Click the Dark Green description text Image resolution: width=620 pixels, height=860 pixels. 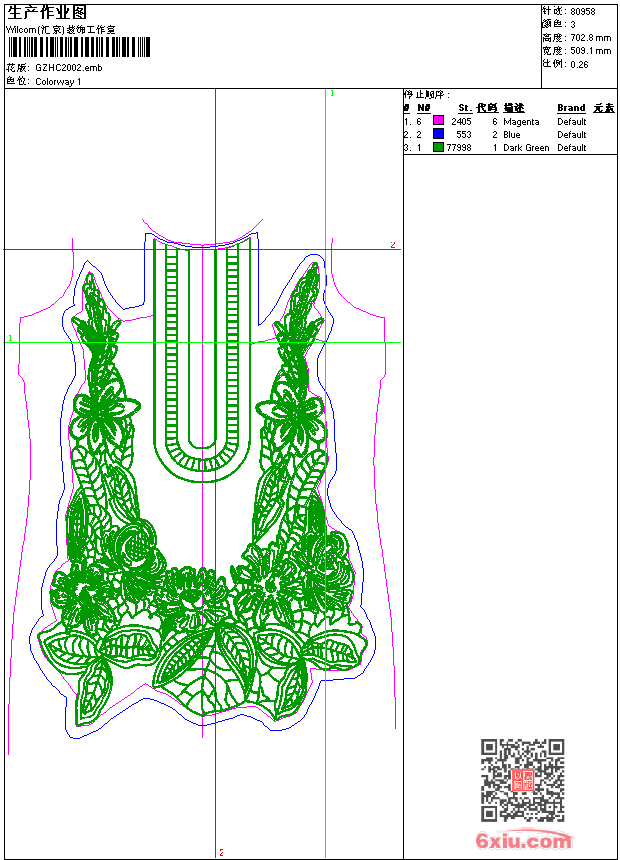[526, 148]
